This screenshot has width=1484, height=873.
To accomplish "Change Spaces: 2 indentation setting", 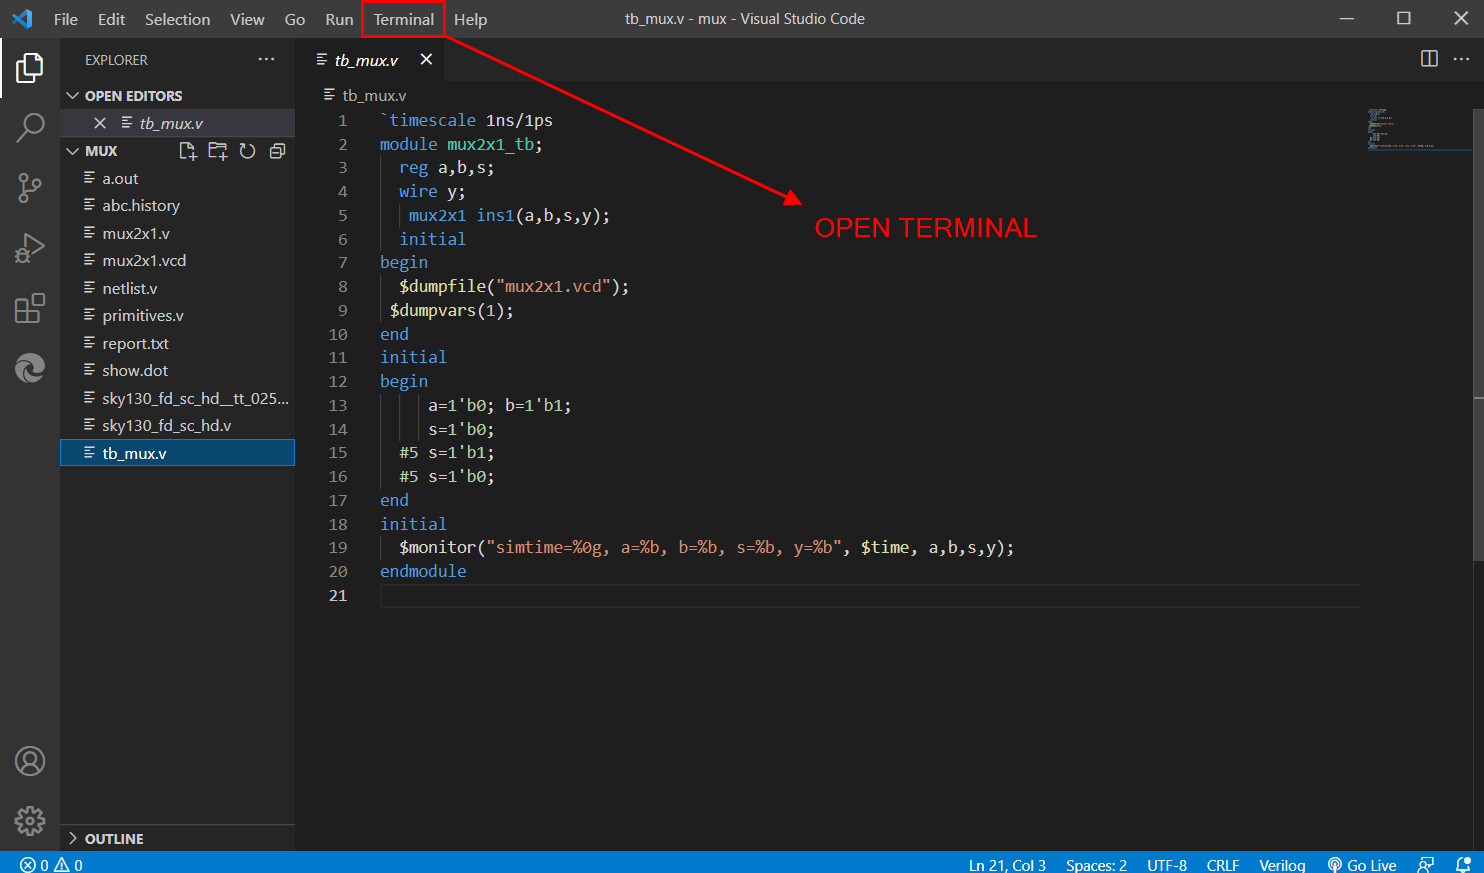I will point(1096,865).
